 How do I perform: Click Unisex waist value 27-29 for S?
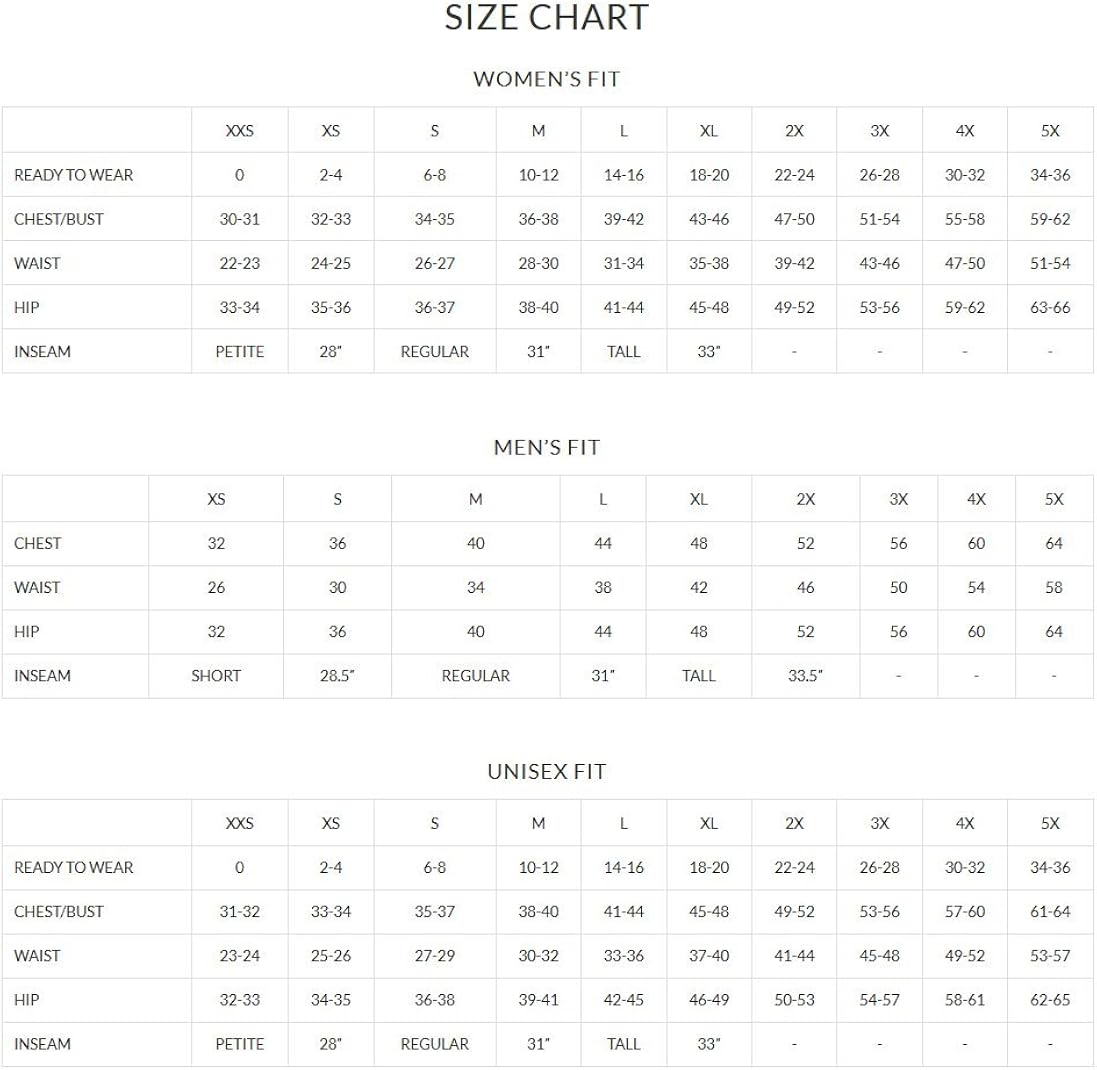434,955
